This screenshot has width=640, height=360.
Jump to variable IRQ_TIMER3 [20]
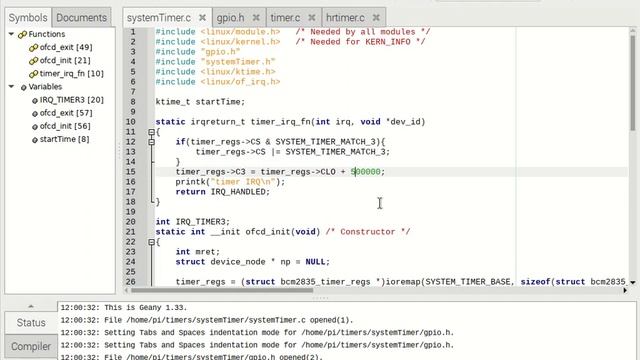(x=72, y=100)
